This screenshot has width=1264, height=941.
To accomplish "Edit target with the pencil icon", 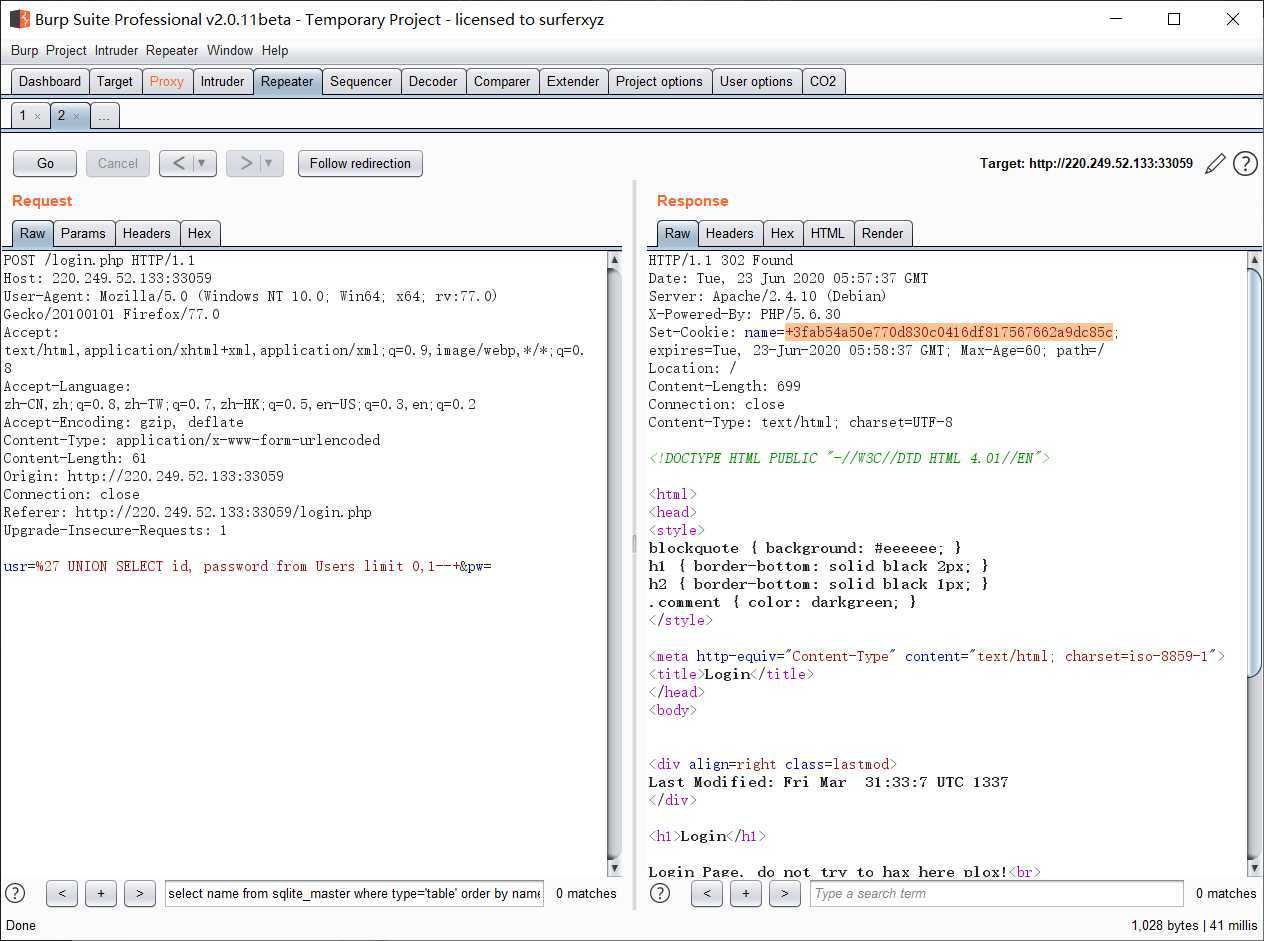I will tap(1215, 164).
